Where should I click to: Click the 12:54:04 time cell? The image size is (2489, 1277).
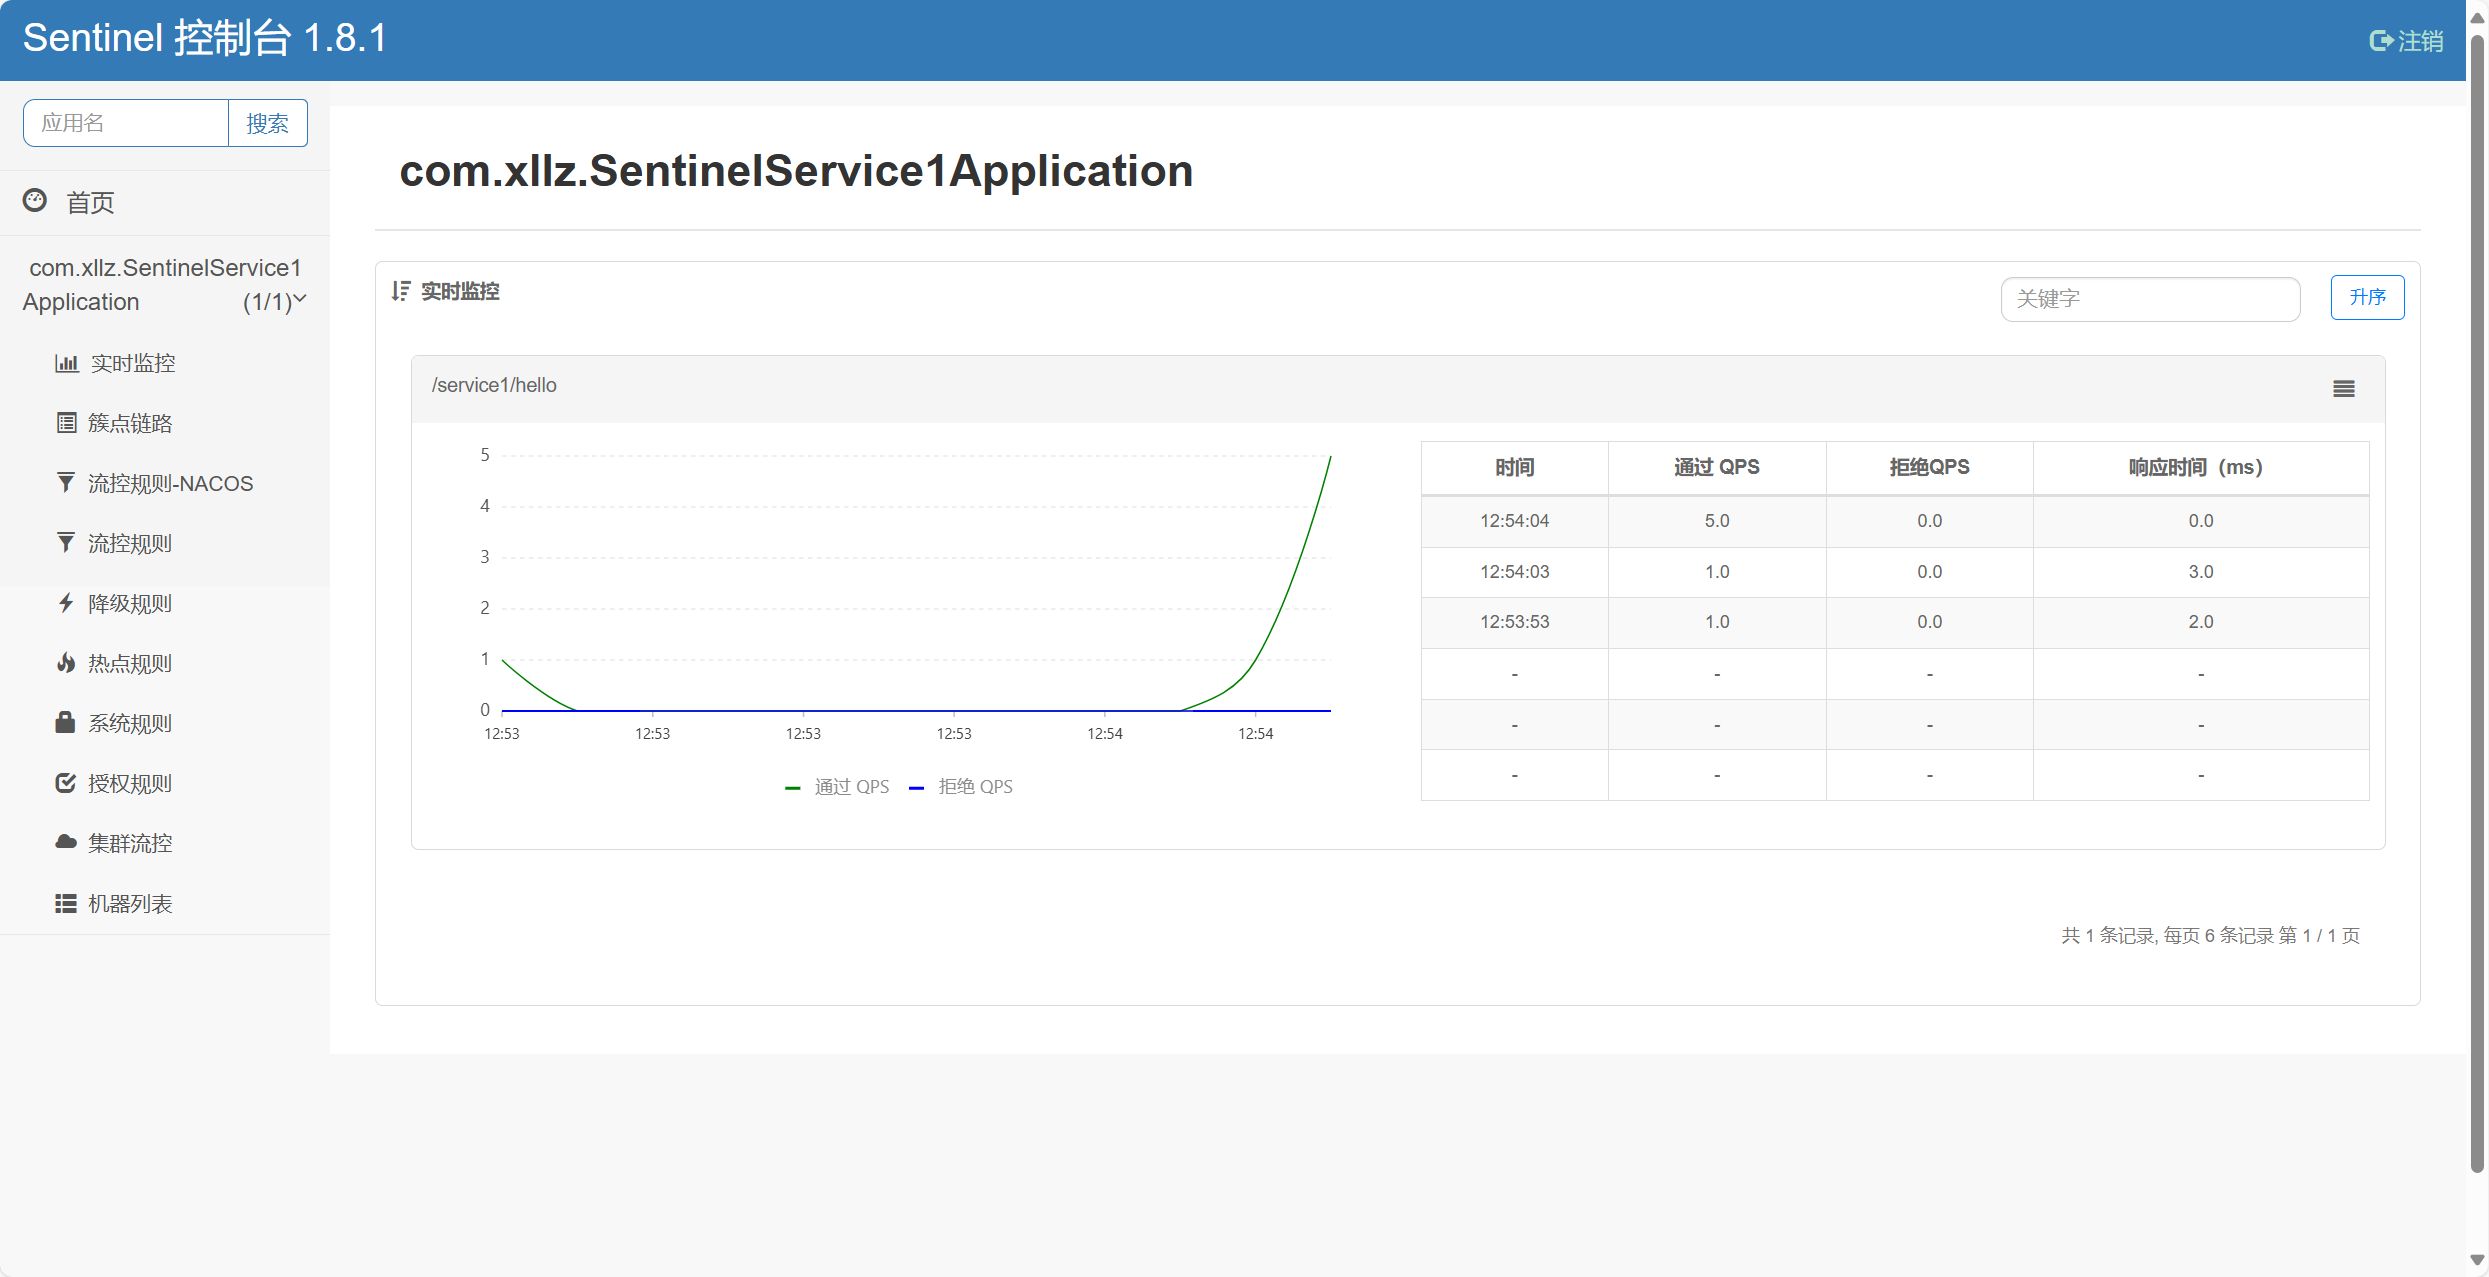coord(1515,521)
